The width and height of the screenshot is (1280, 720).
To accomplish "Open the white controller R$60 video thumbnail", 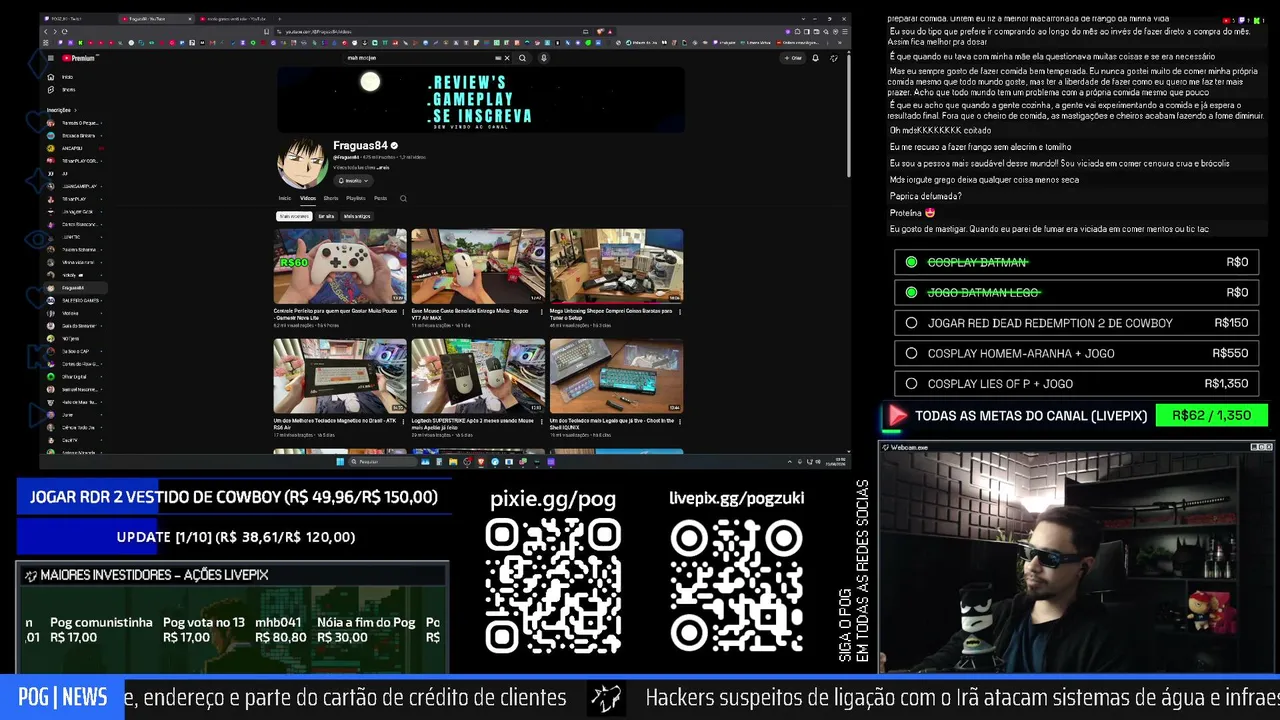I will 340,266.
